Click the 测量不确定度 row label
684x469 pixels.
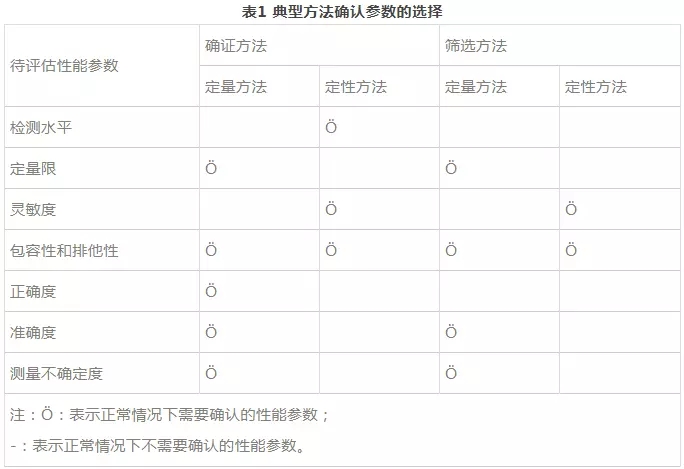point(56,373)
